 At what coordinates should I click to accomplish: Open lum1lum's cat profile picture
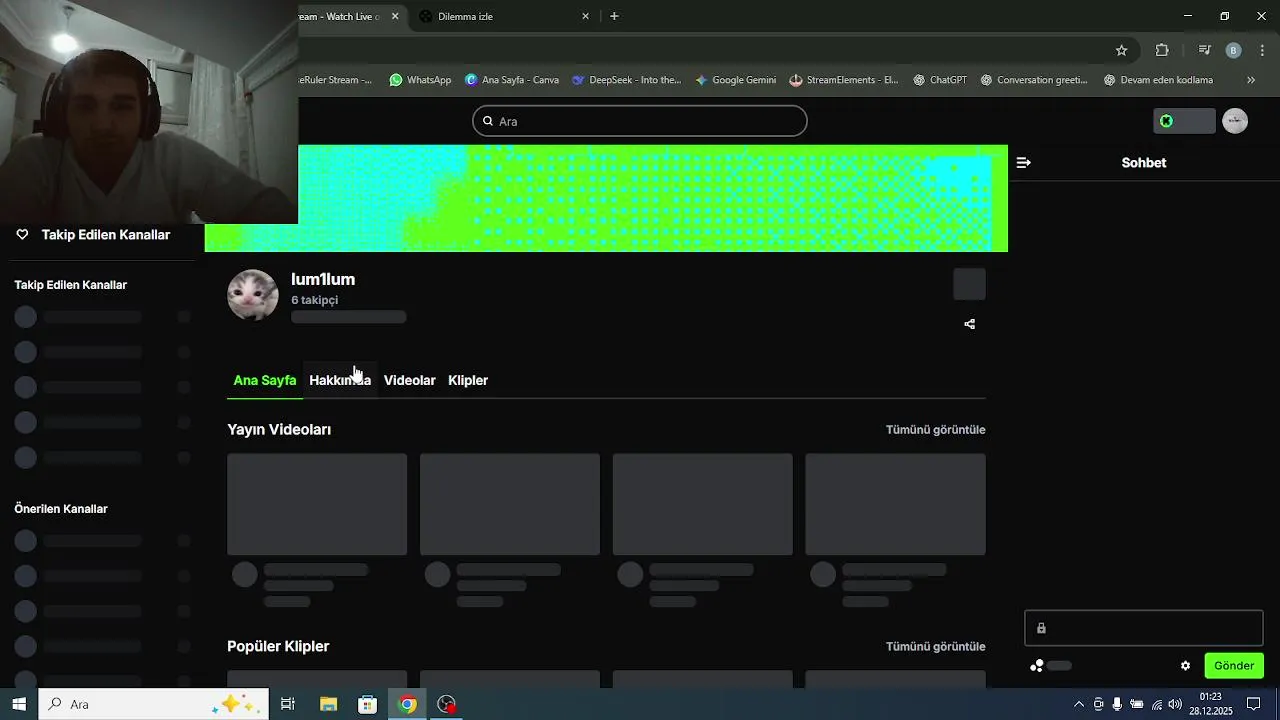click(x=253, y=295)
